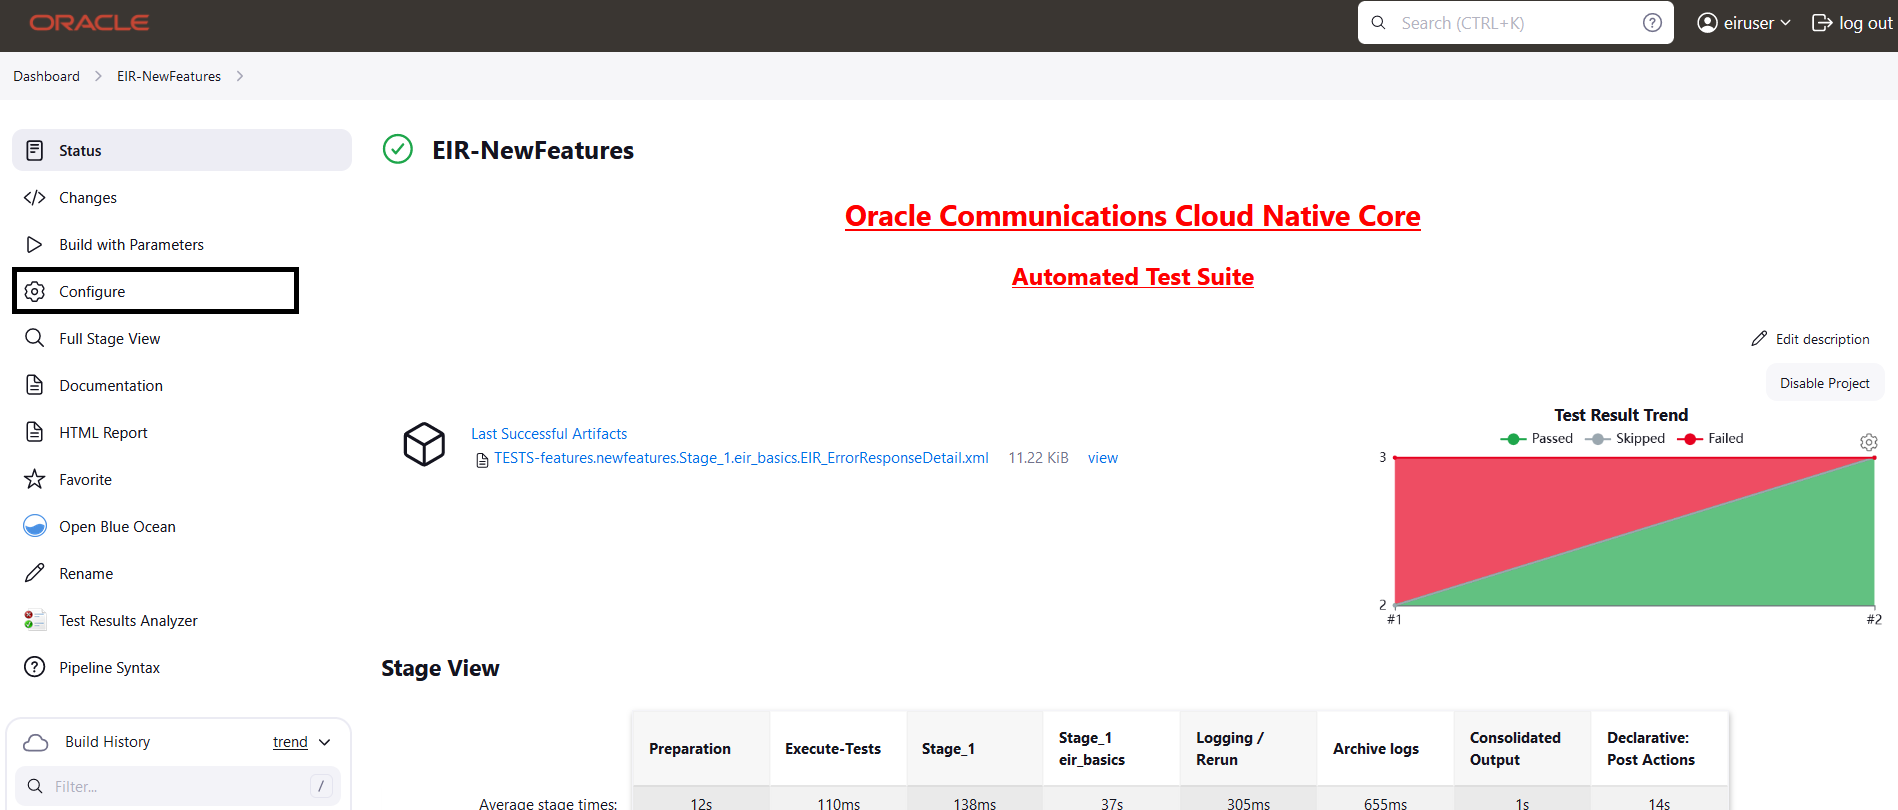The width and height of the screenshot is (1898, 810).
Task: Open the eiruser account dropdown
Action: coord(1744,23)
